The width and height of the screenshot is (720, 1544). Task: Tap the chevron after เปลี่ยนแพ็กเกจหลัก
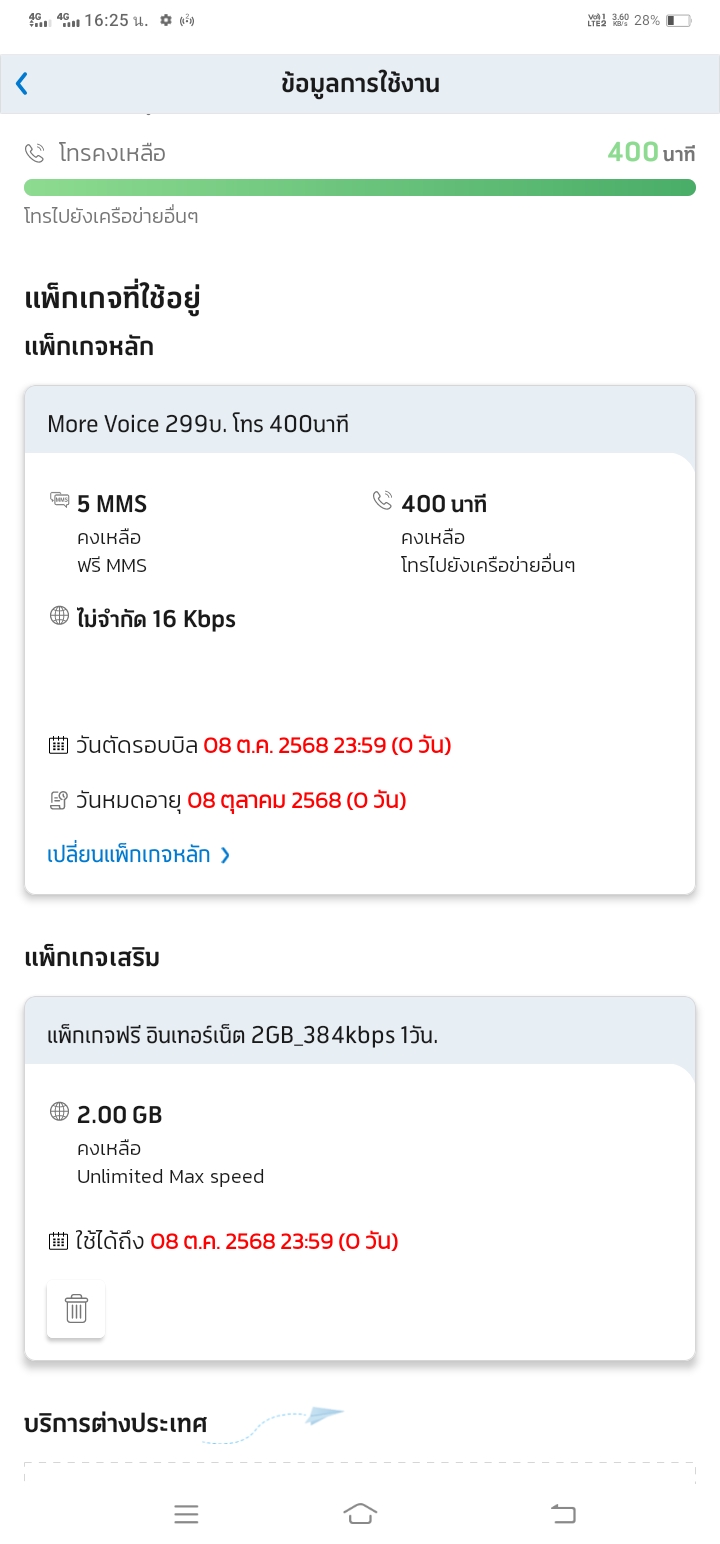pyautogui.click(x=225, y=855)
